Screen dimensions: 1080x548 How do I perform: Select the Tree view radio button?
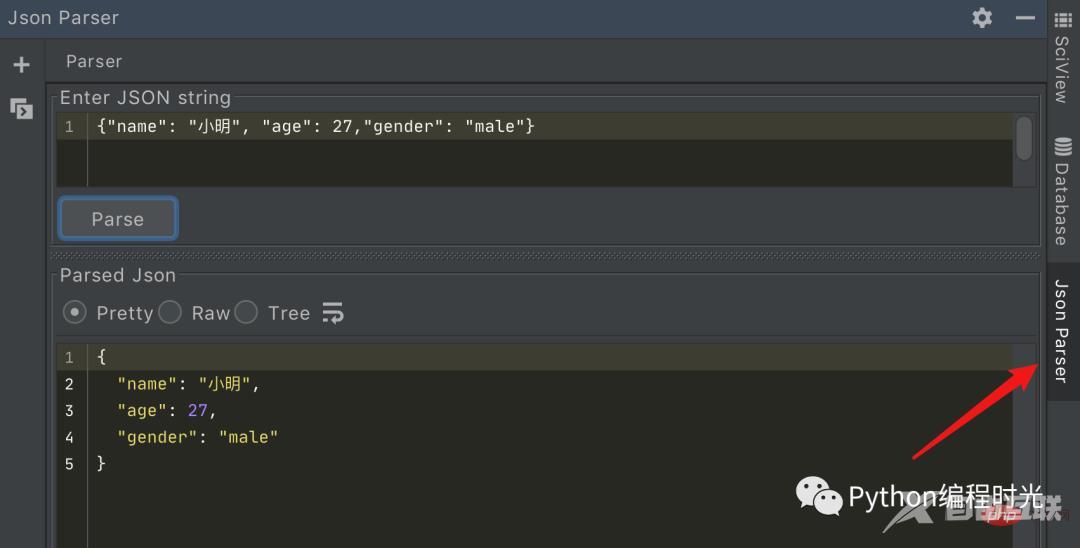coord(246,313)
